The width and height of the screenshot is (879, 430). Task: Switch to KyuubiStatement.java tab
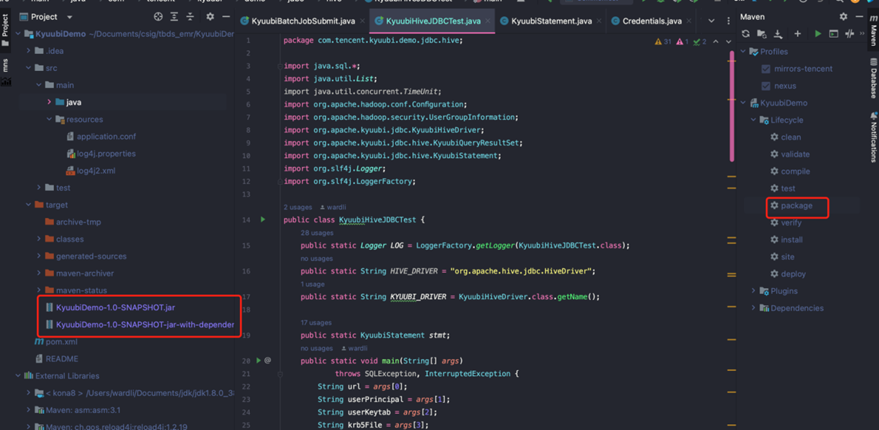(x=546, y=20)
